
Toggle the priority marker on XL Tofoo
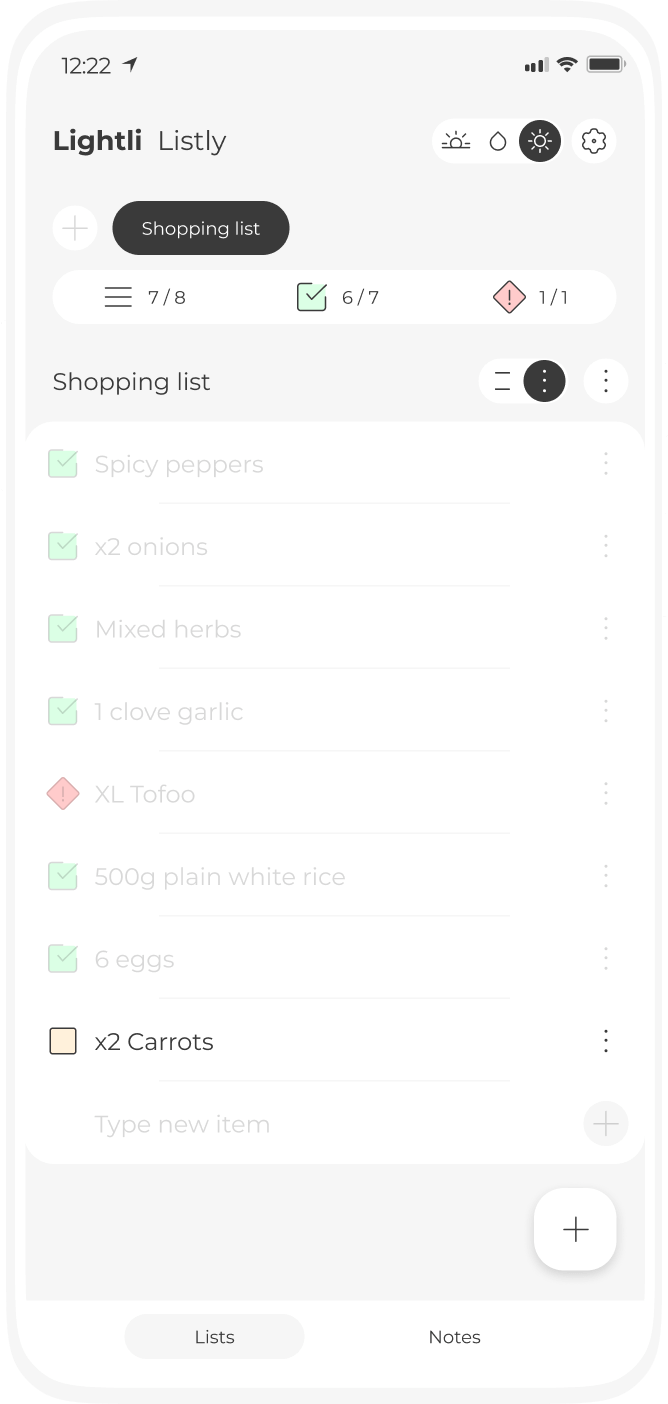click(62, 793)
